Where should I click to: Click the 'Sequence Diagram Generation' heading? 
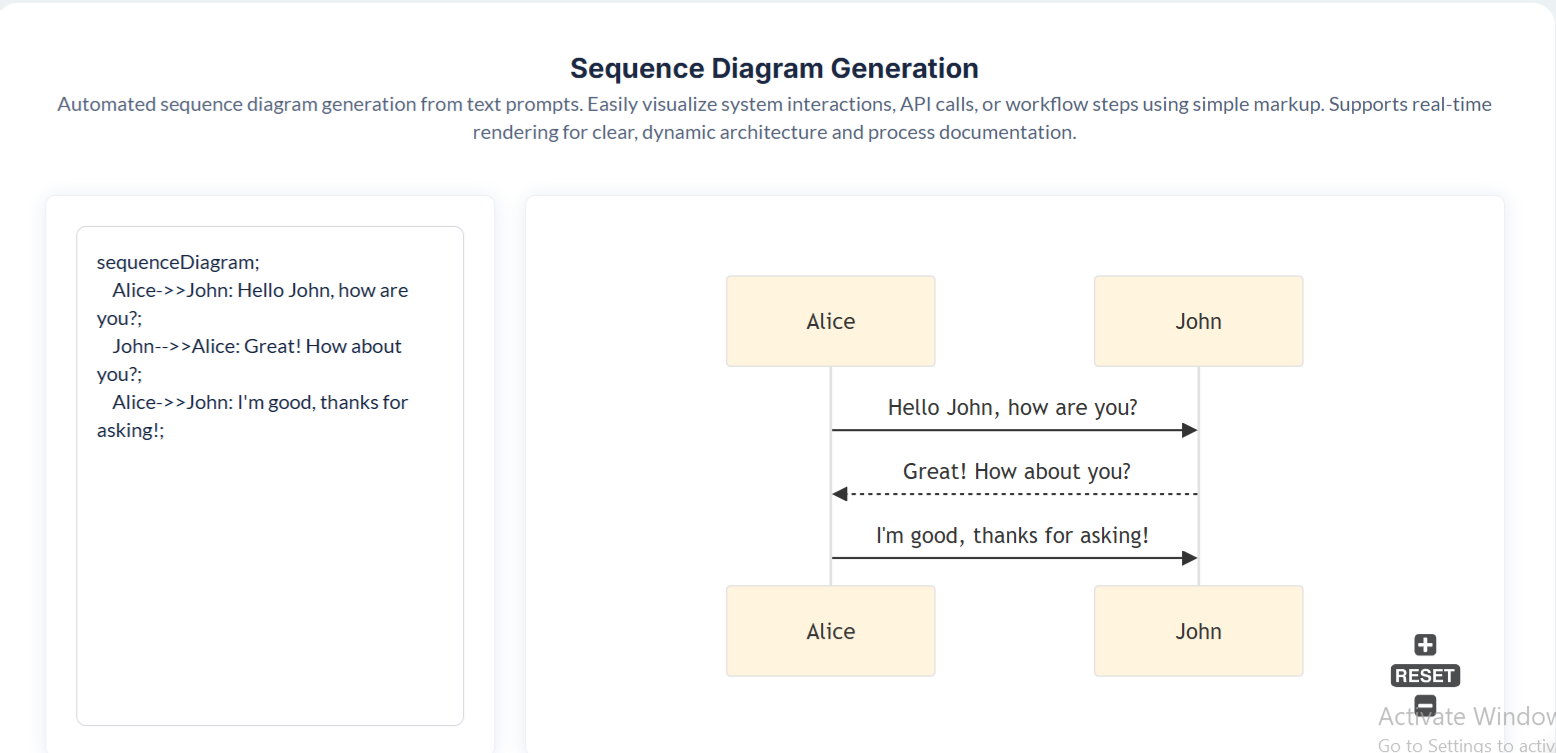[774, 68]
